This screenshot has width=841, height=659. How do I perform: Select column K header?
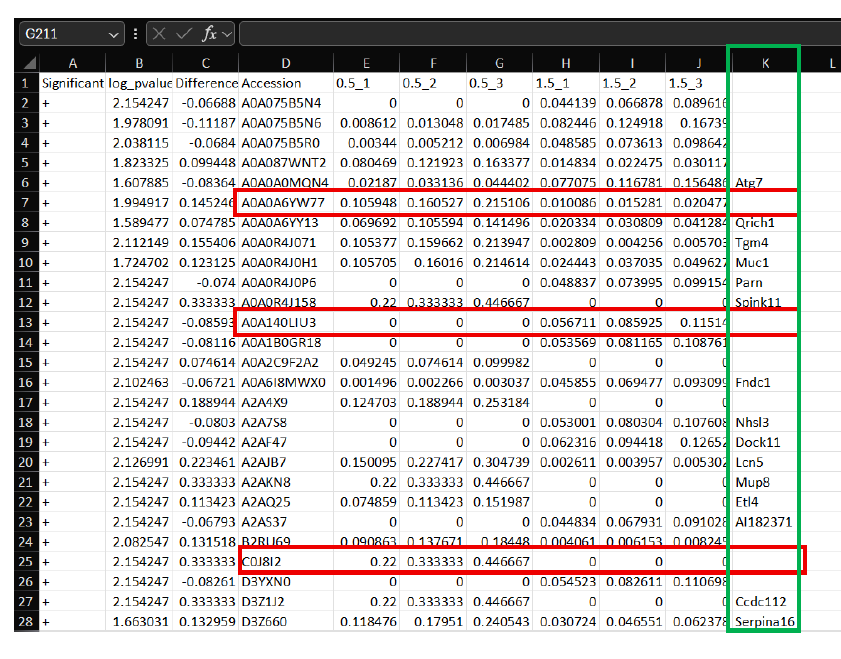tap(765, 63)
